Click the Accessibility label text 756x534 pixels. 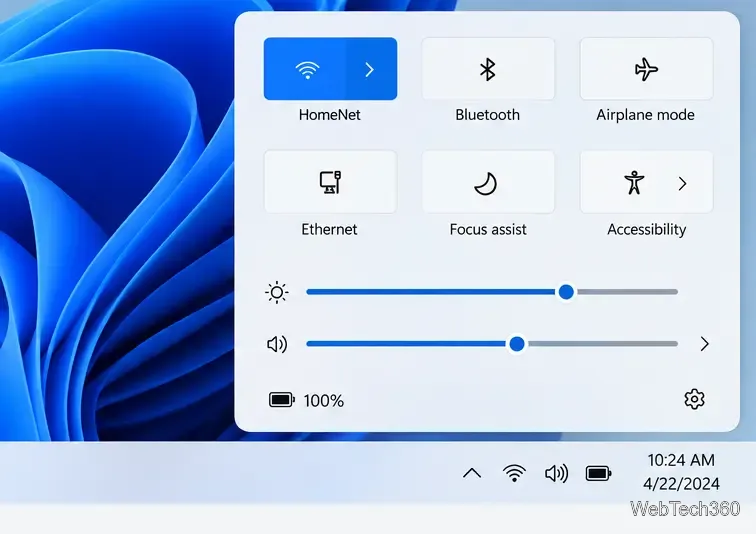(x=647, y=229)
